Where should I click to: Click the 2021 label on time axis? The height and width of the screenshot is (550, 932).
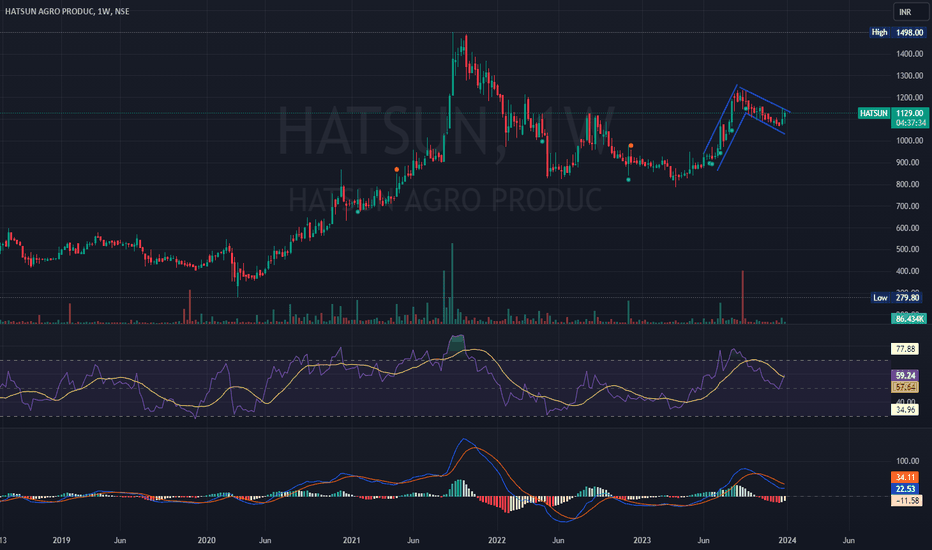tap(351, 540)
